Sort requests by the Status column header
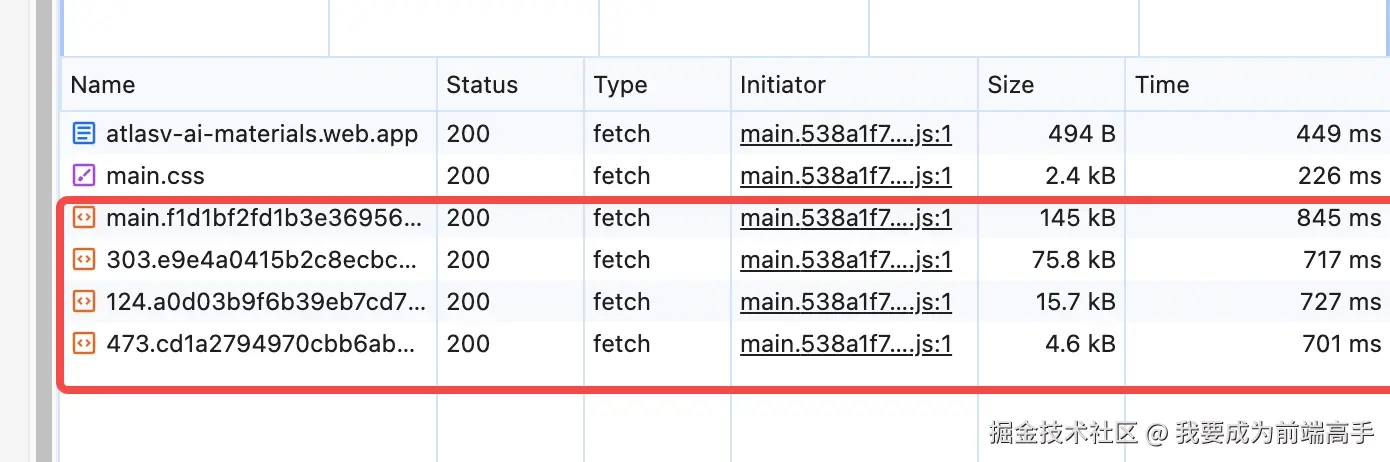 pyautogui.click(x=482, y=85)
